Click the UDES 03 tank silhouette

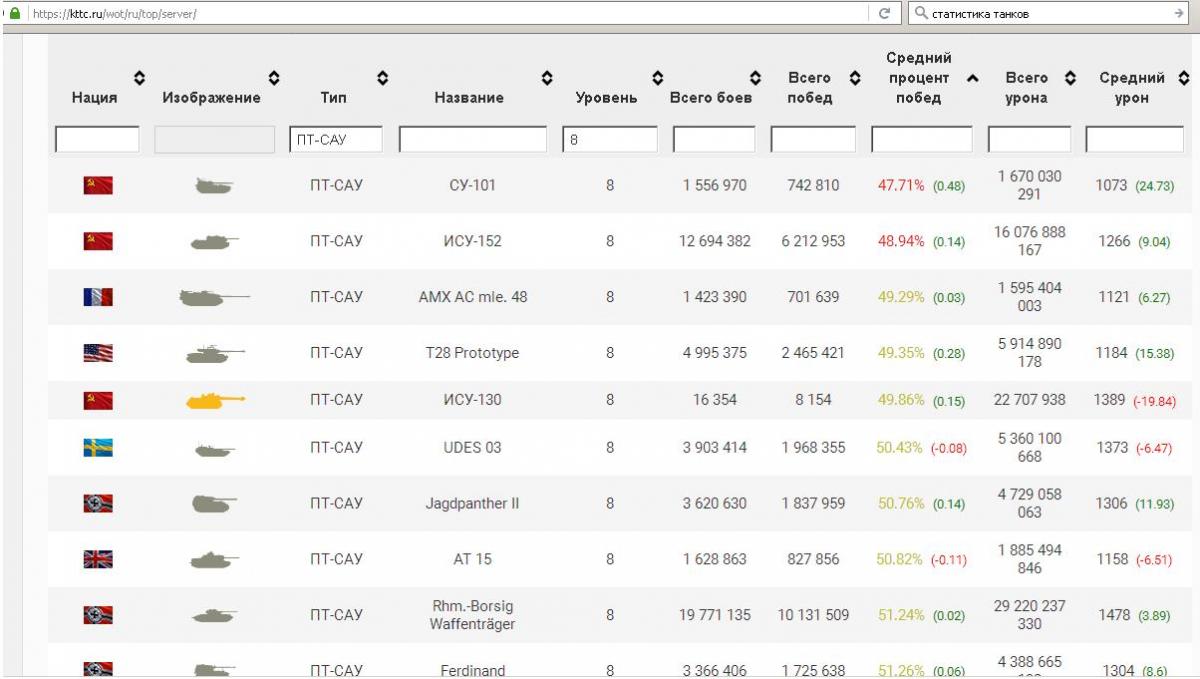(x=214, y=450)
